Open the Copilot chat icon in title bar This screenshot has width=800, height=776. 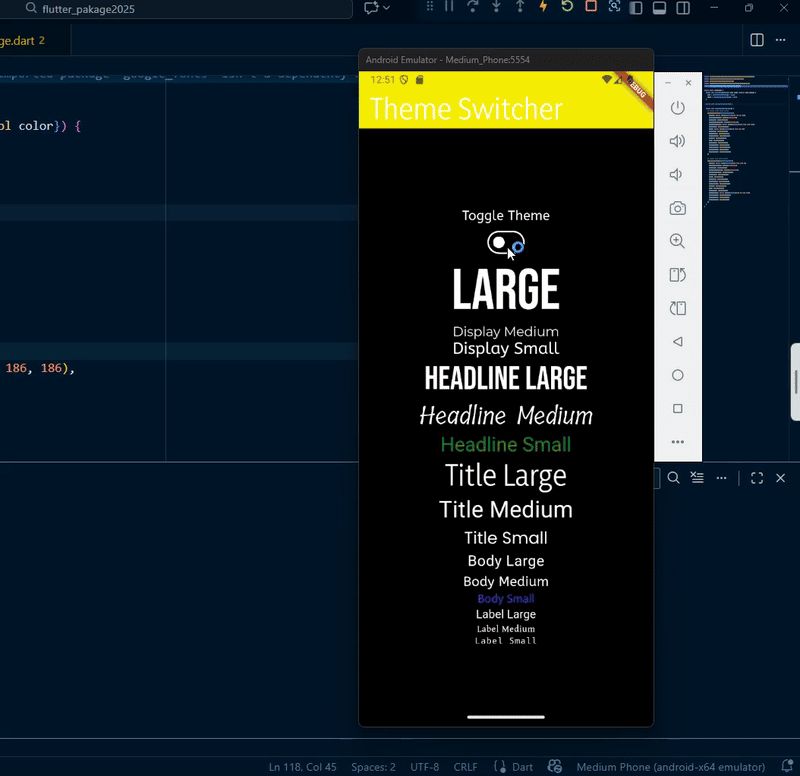[371, 7]
